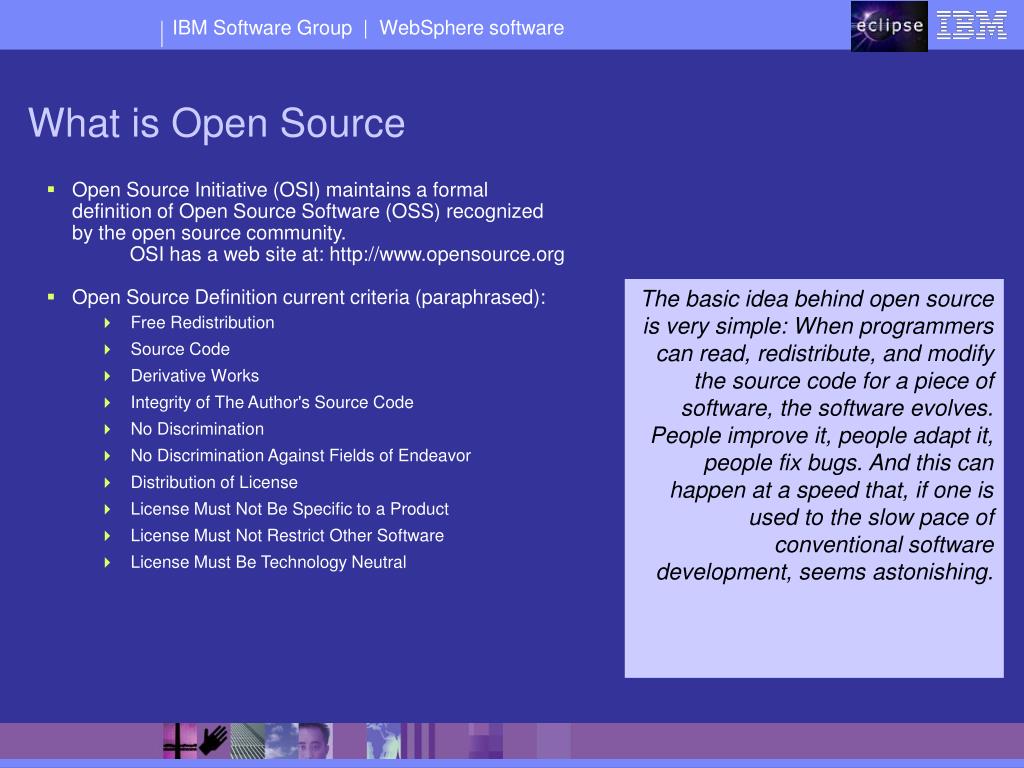Click the WebSphere software header text
Screen dimensions: 1024x768
(472, 28)
